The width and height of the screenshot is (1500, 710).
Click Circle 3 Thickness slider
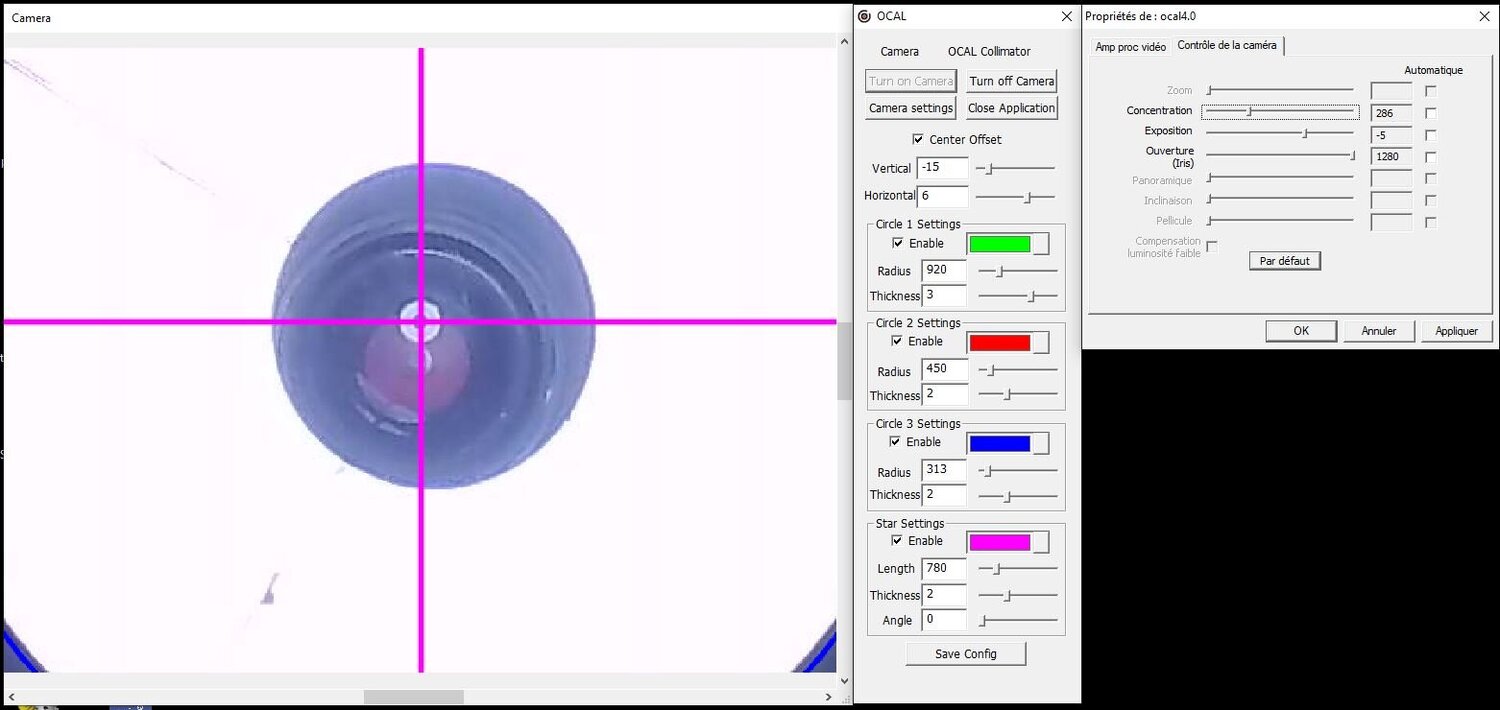(x=1017, y=496)
